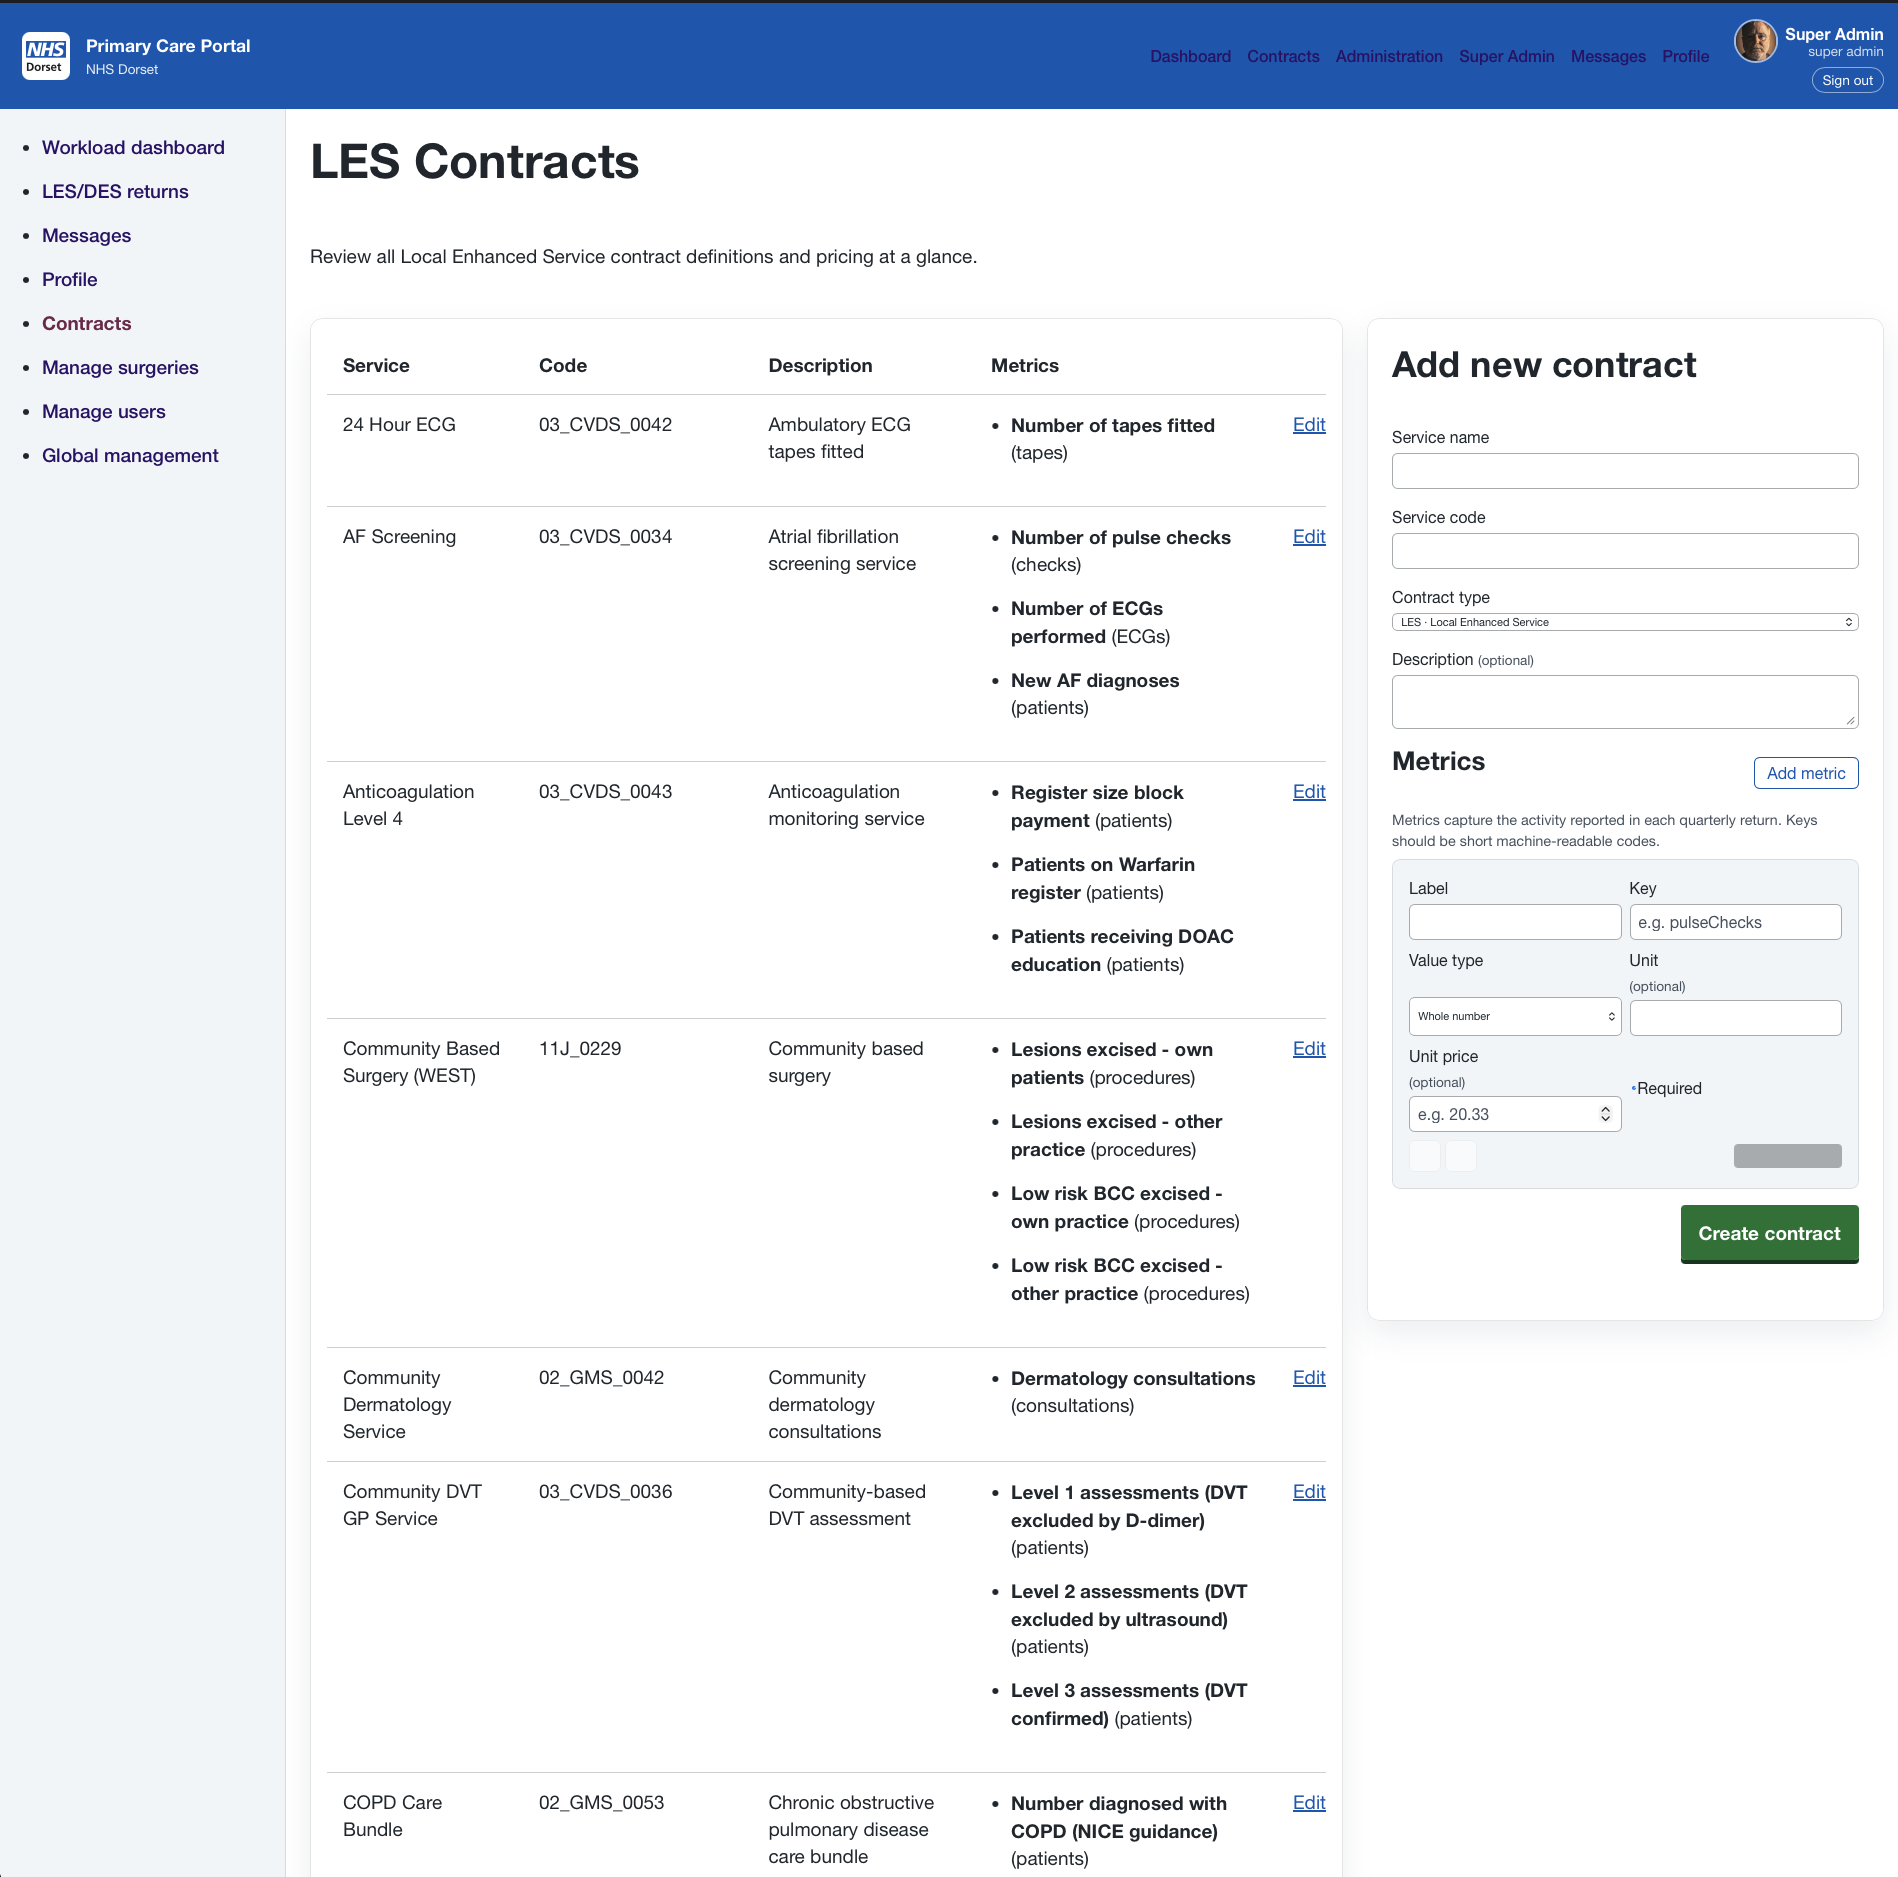Click the Super Admin profile avatar

click(1755, 41)
